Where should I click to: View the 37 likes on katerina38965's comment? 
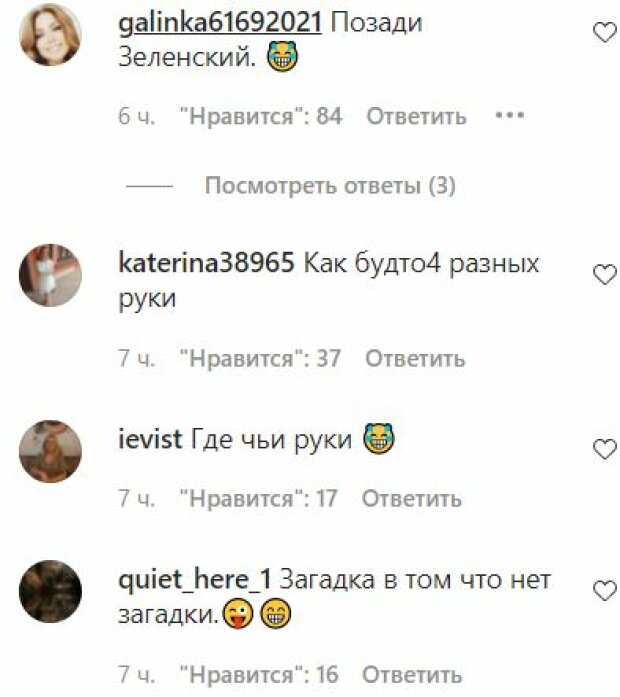(x=260, y=358)
